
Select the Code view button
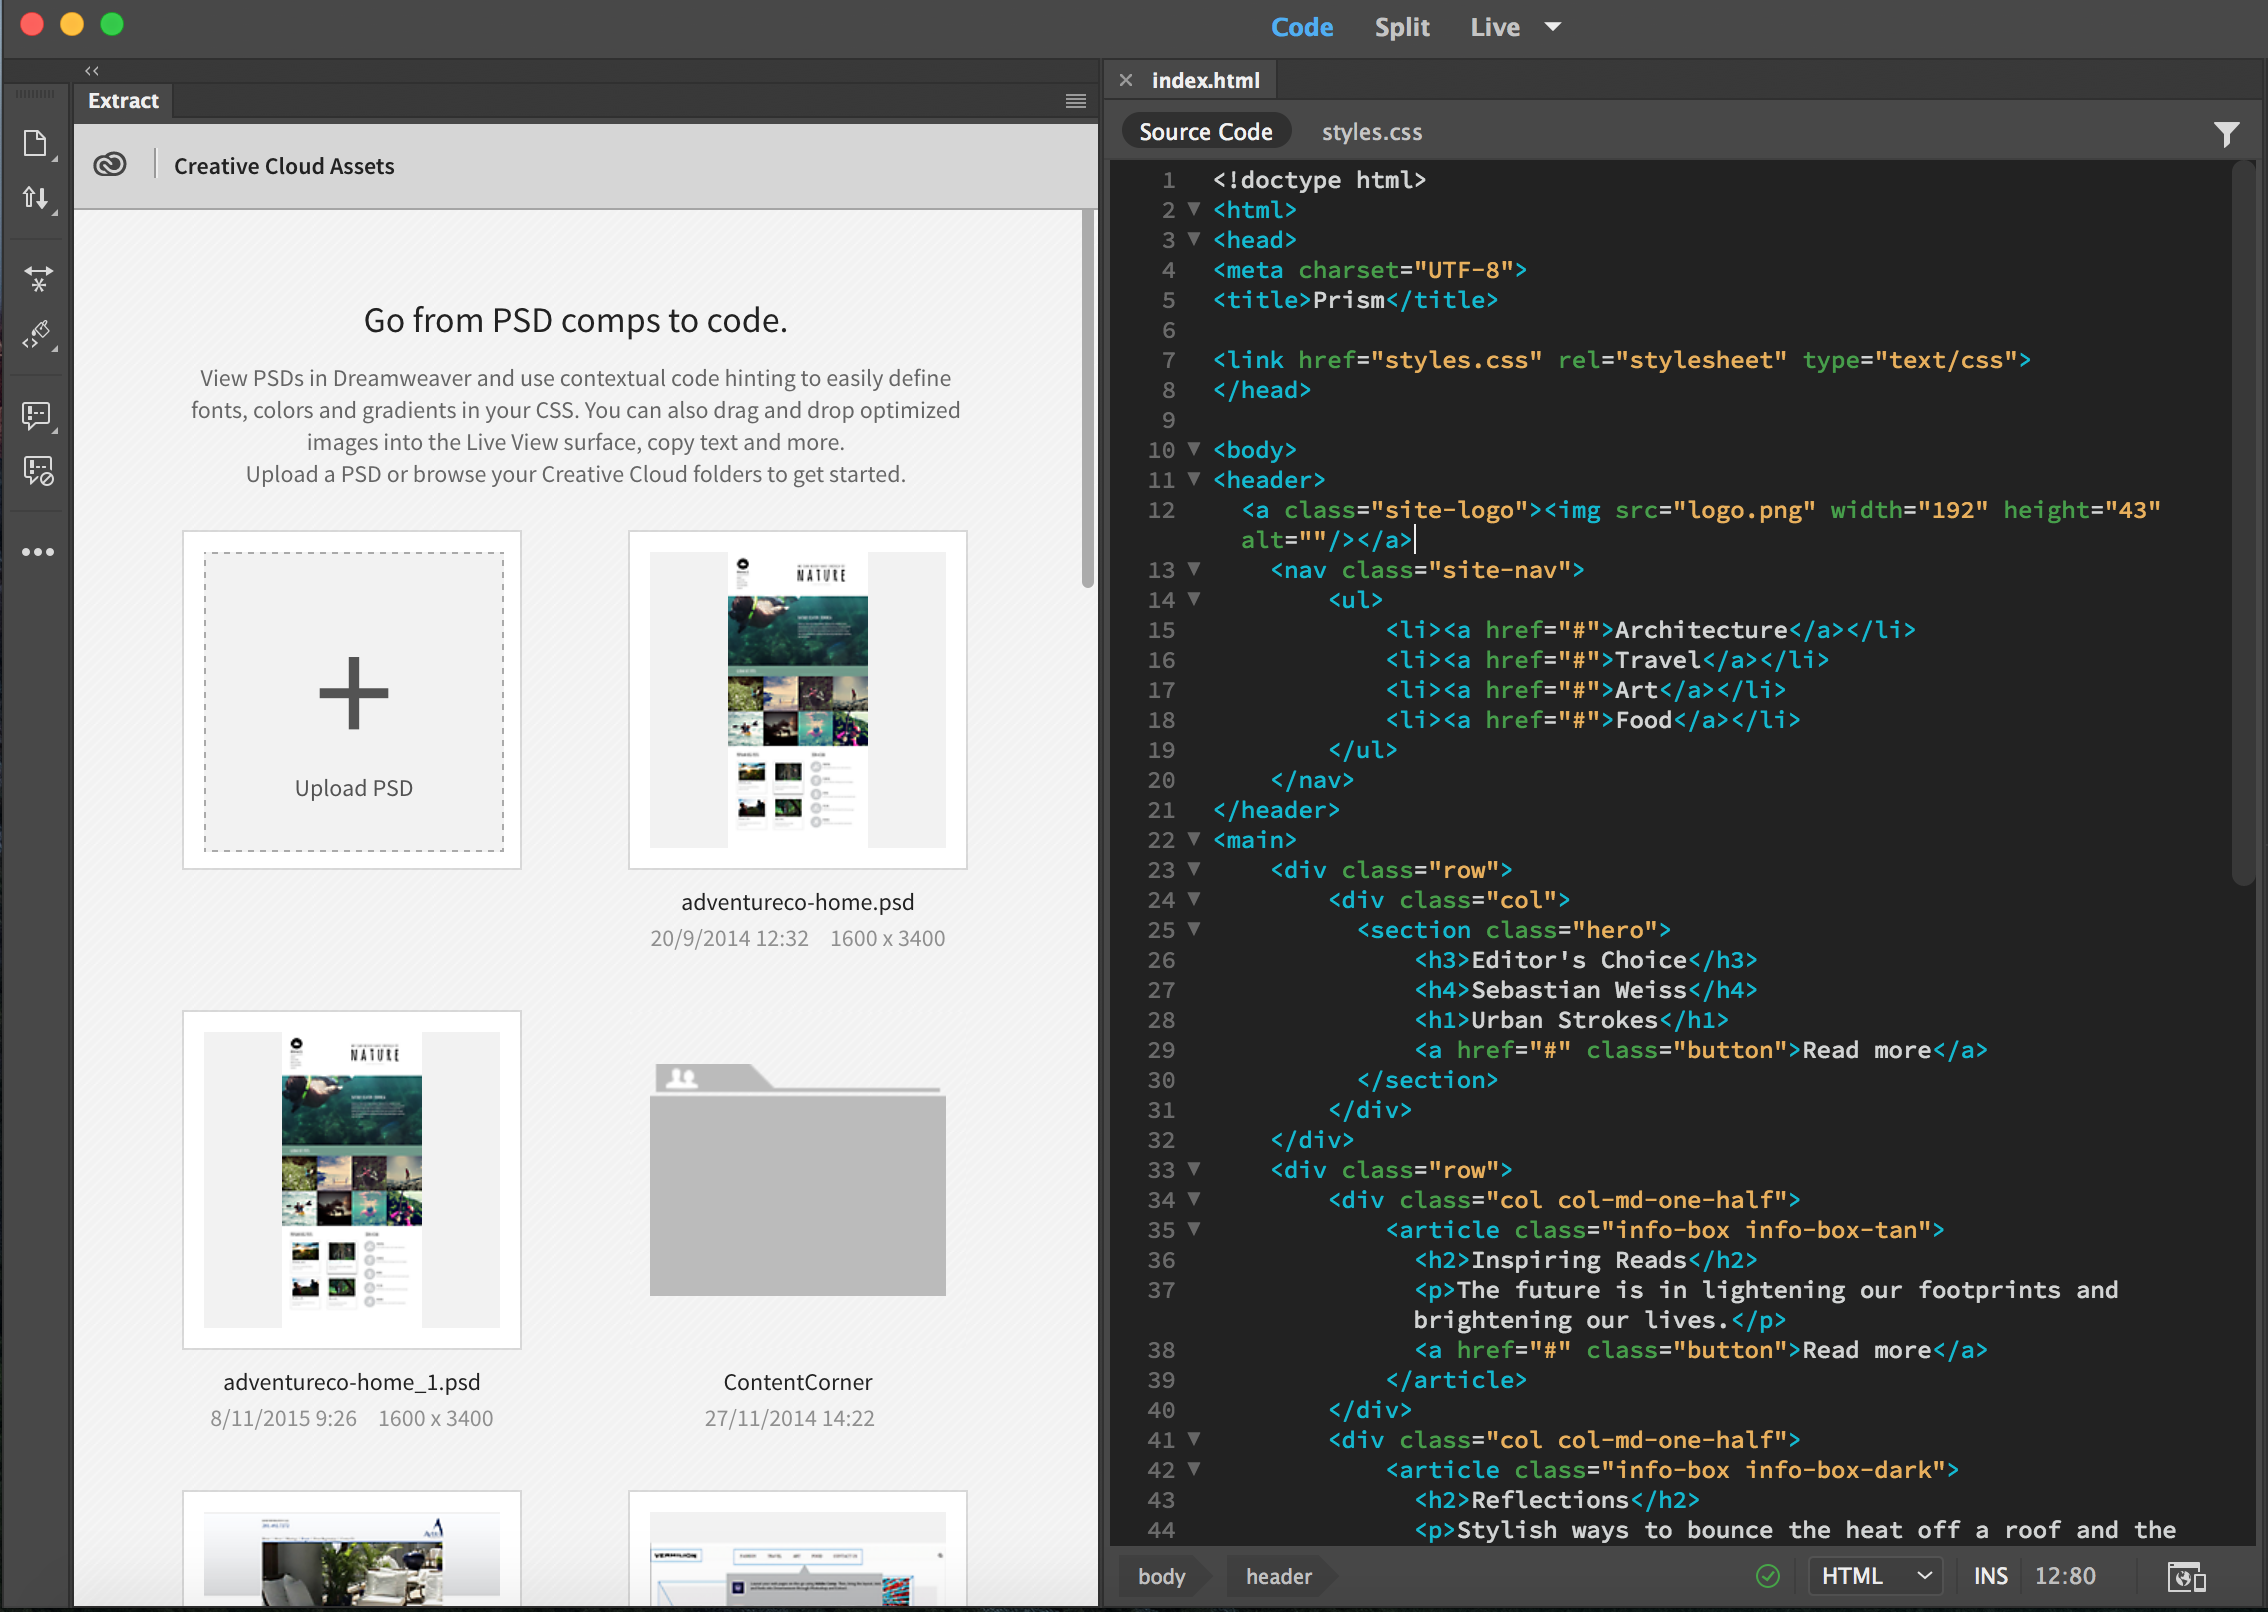coord(1301,28)
